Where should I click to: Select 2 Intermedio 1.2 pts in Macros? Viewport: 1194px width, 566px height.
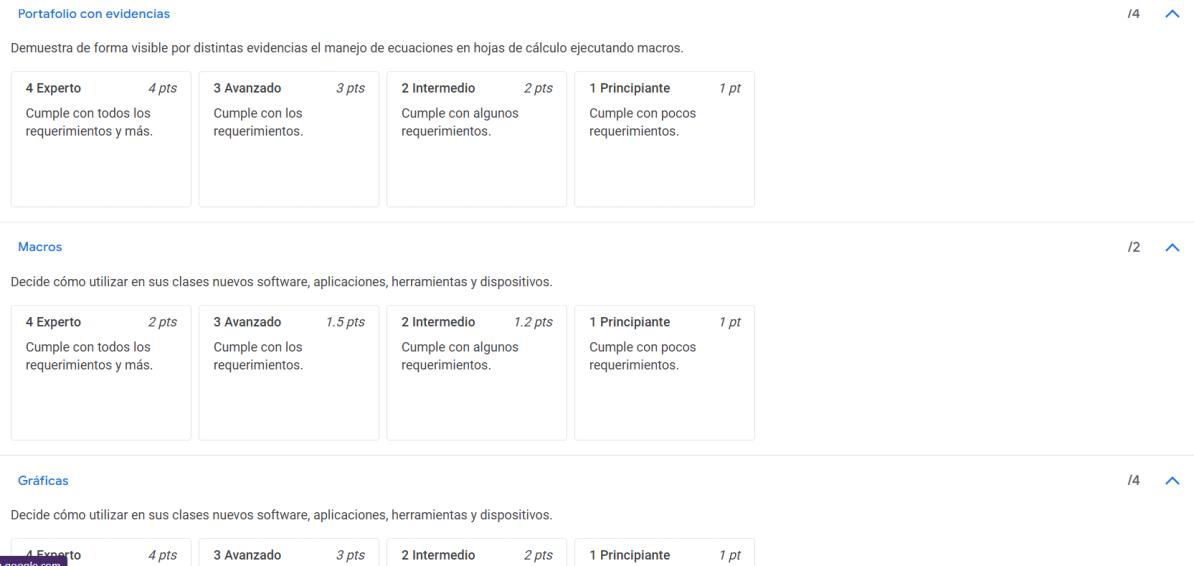[x=476, y=372]
